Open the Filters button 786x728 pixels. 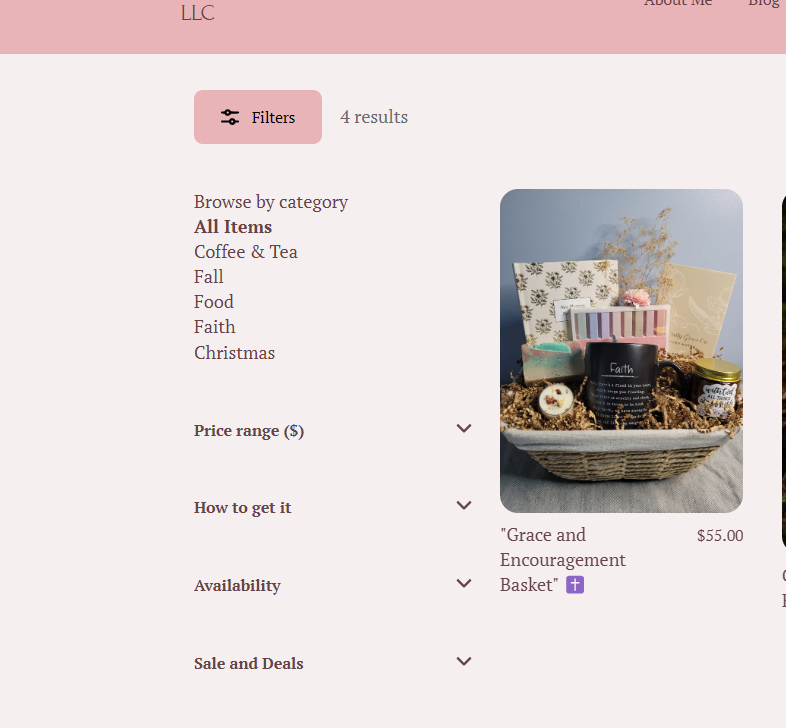pos(258,117)
